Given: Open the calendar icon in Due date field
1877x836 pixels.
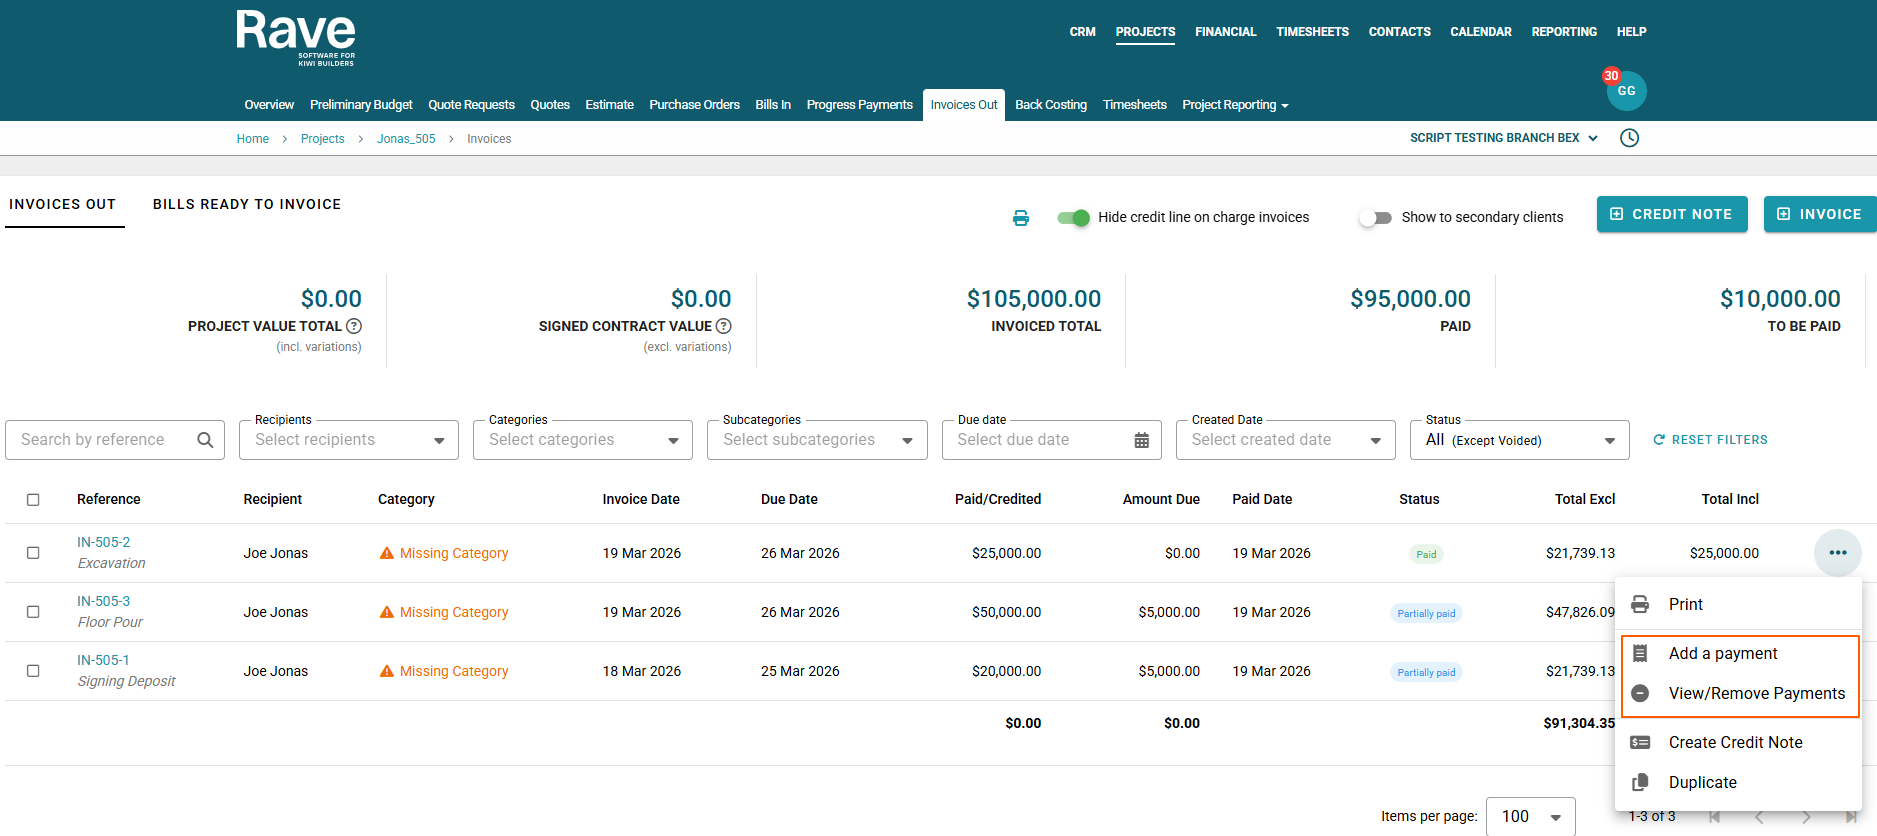Looking at the screenshot, I should [x=1141, y=440].
